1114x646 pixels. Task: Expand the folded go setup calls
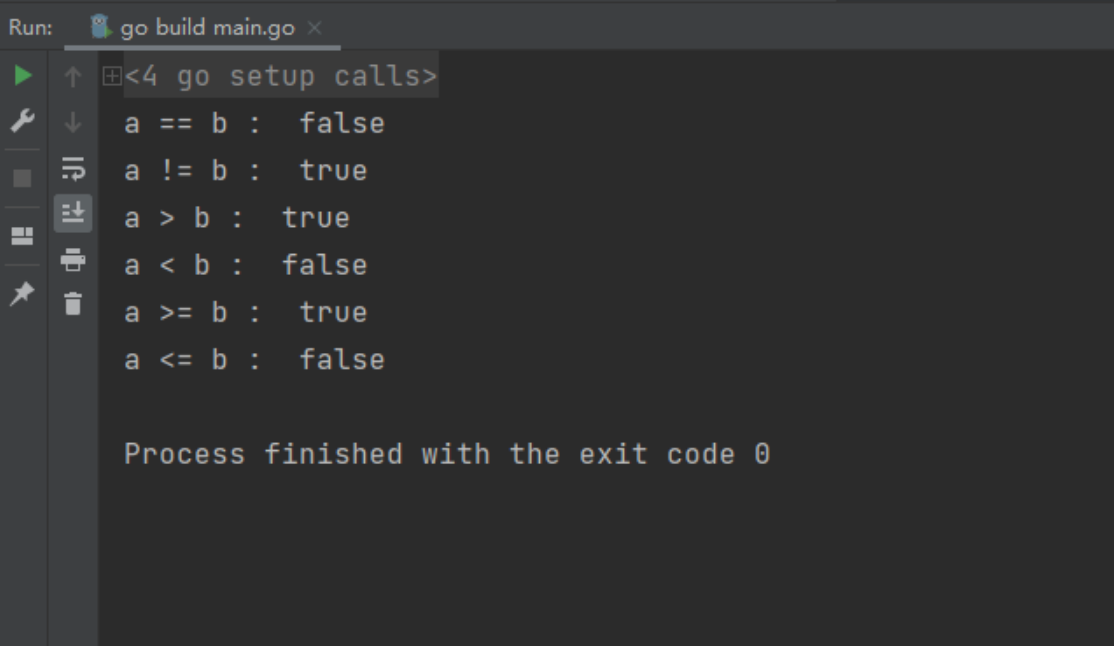pyautogui.click(x=112, y=75)
